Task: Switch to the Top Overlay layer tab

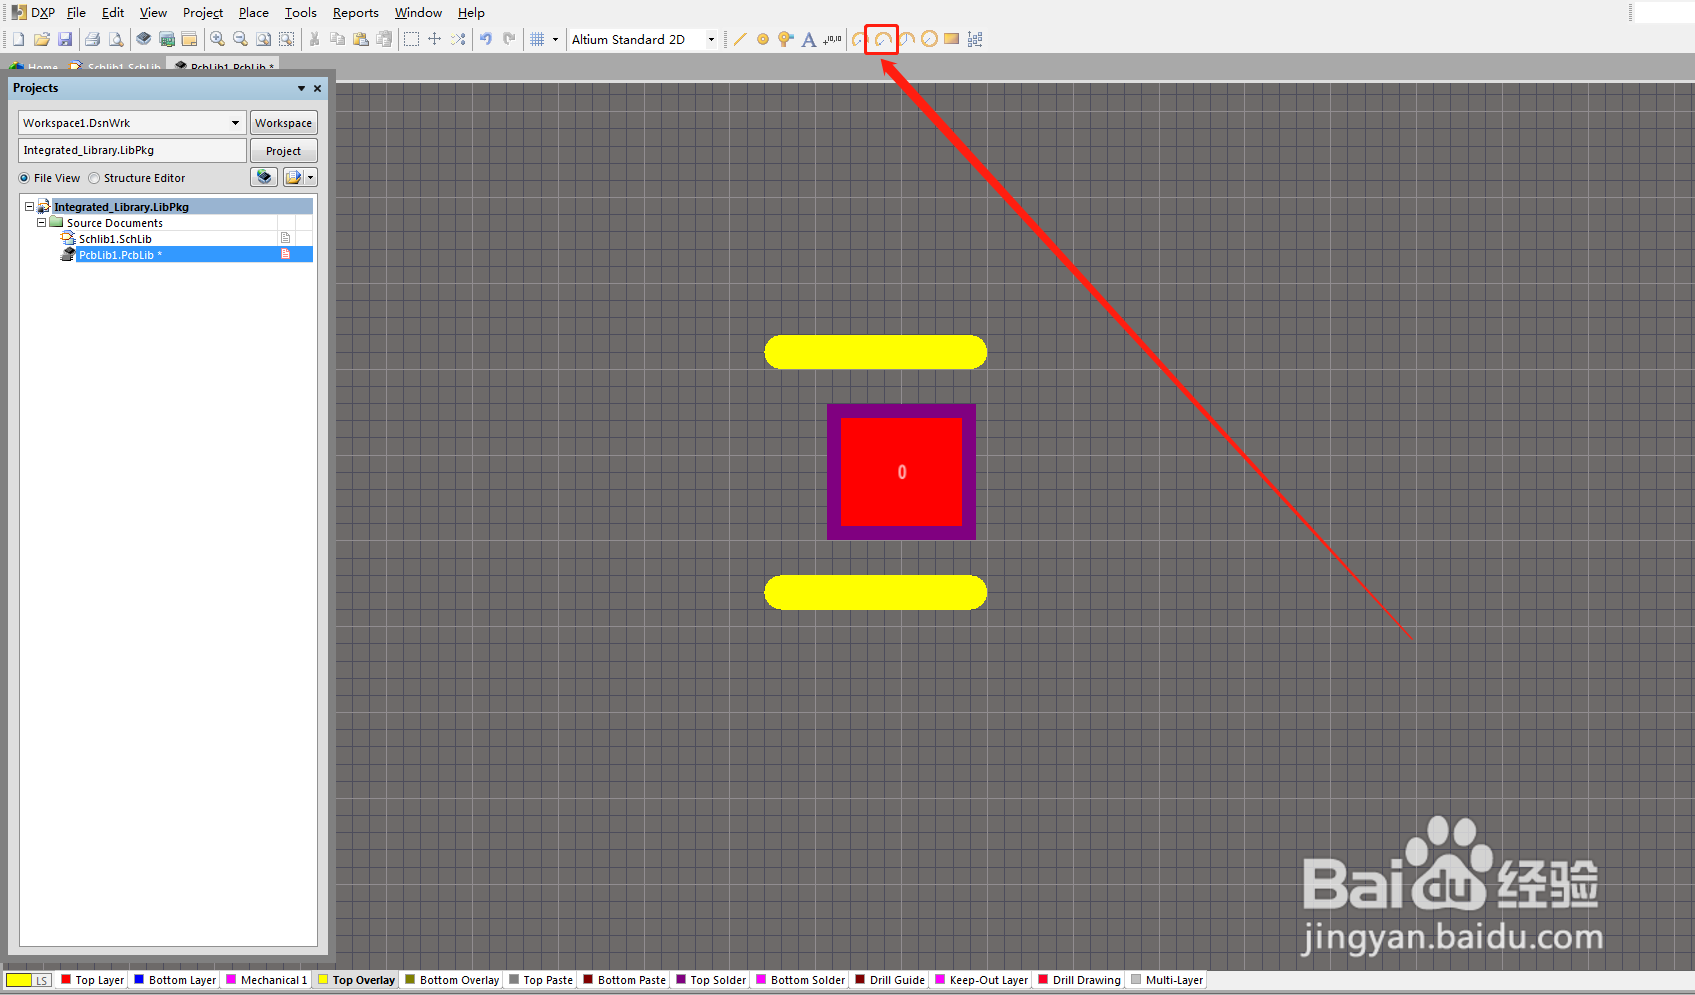Action: [357, 980]
